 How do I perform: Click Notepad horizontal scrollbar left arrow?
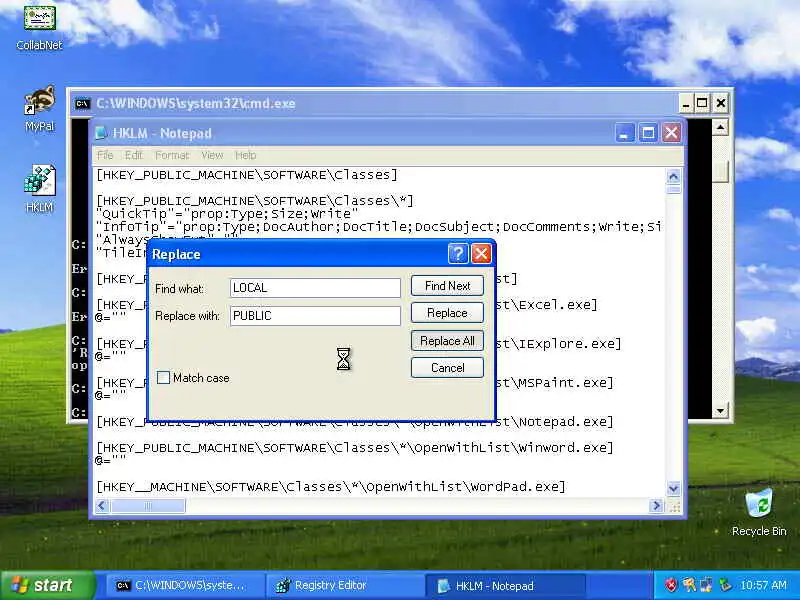102,506
